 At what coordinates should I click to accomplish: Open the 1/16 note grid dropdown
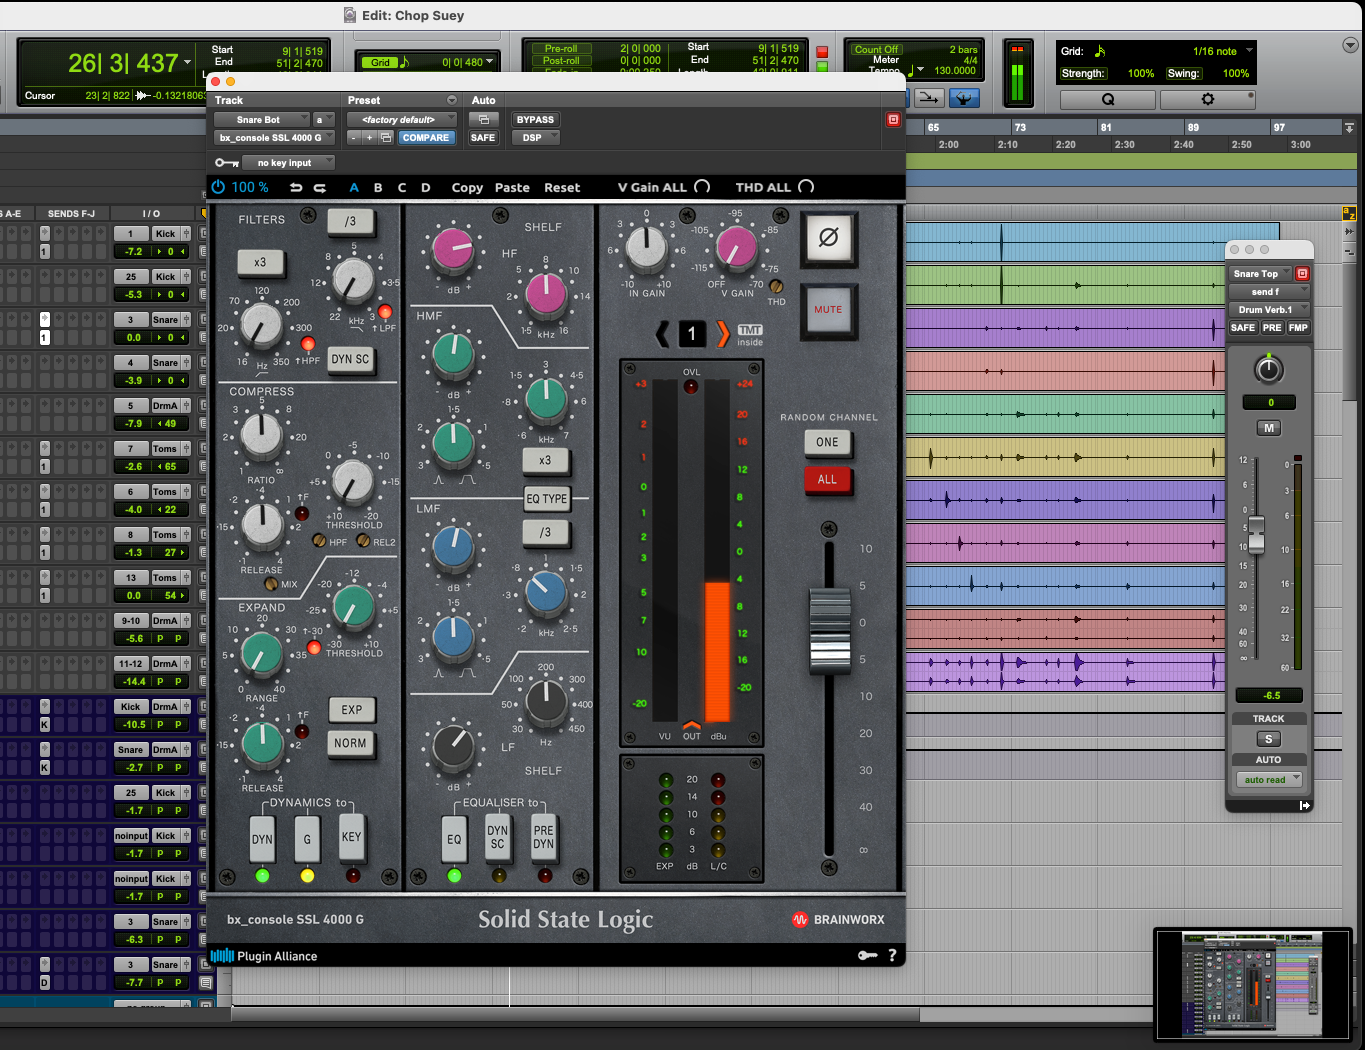(1222, 51)
